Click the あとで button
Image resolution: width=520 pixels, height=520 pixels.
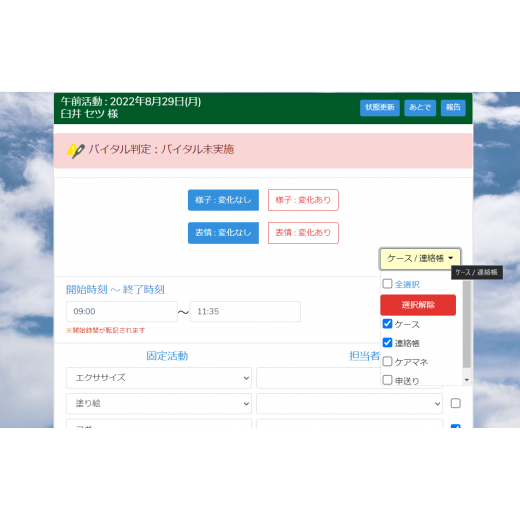coord(420,108)
